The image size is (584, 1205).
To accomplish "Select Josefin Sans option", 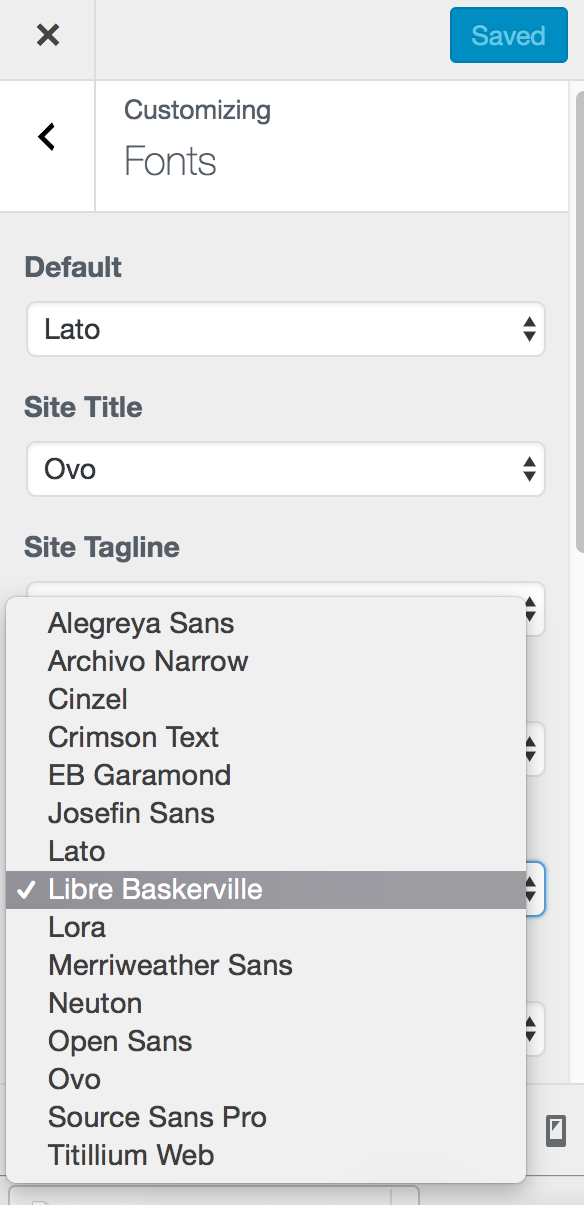I will pos(266,813).
